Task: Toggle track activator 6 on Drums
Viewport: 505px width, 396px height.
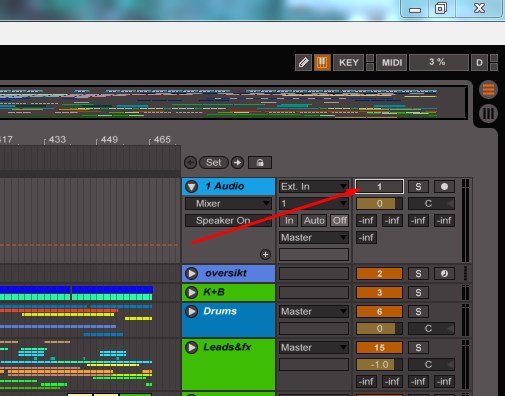Action: [379, 311]
